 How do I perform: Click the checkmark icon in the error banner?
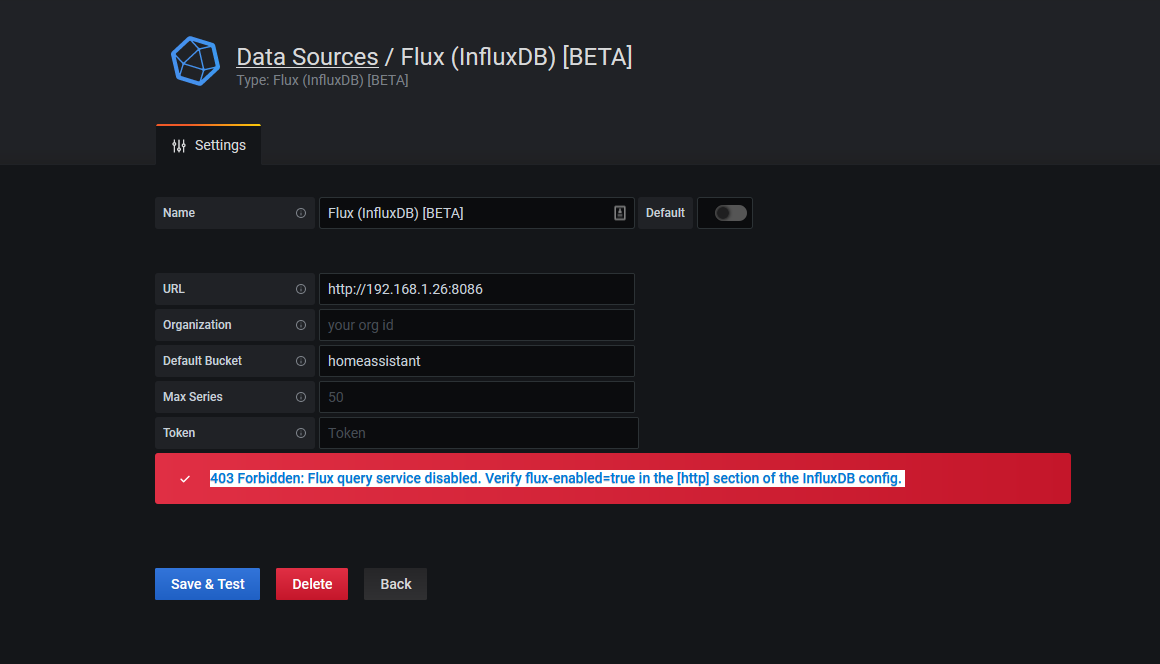(x=185, y=479)
